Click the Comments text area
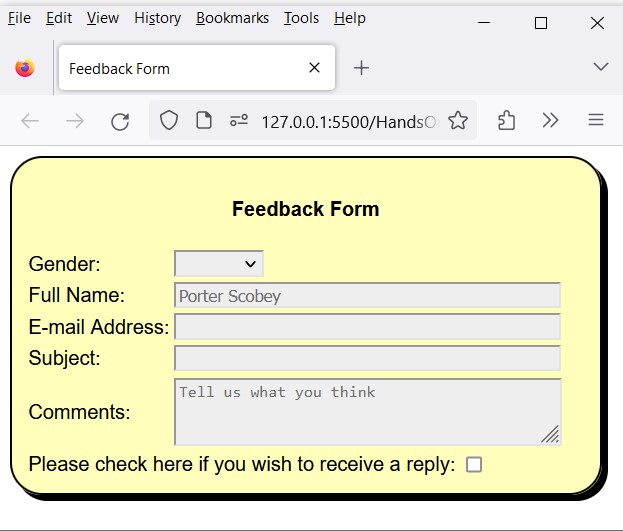The width and height of the screenshot is (623, 531). click(x=368, y=412)
